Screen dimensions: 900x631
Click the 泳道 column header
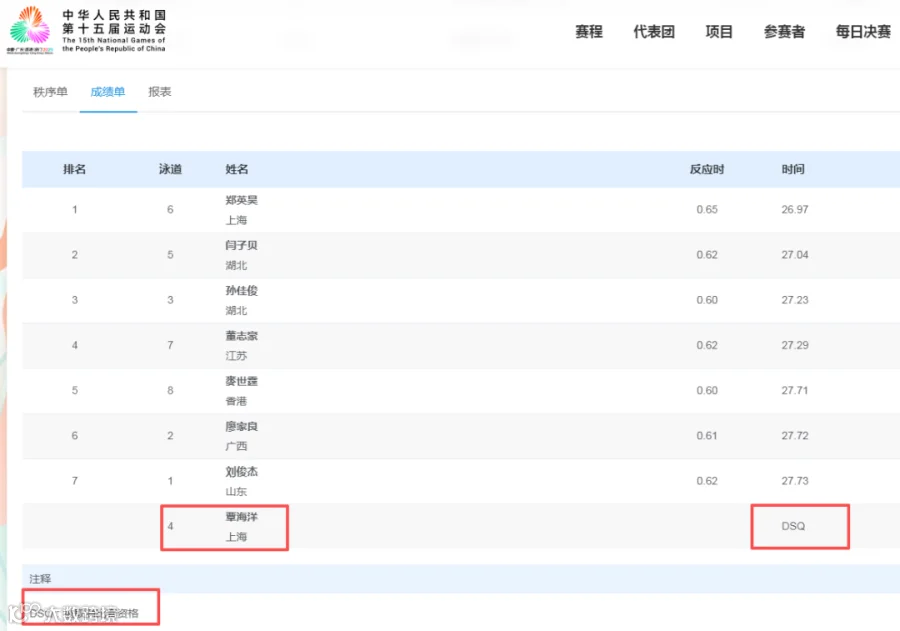(170, 169)
